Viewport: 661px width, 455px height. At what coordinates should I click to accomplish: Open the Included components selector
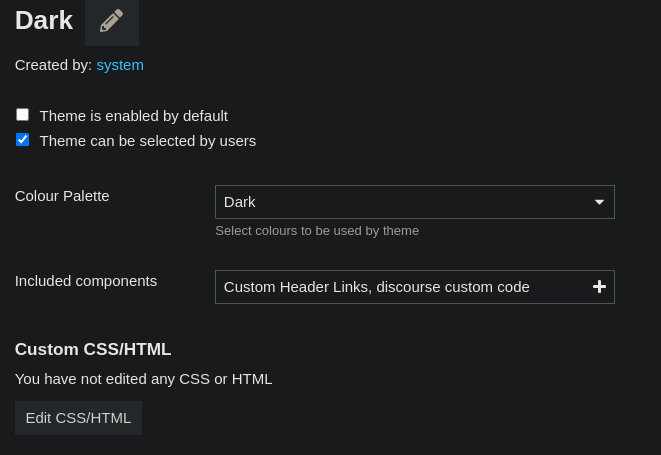pyautogui.click(x=415, y=287)
